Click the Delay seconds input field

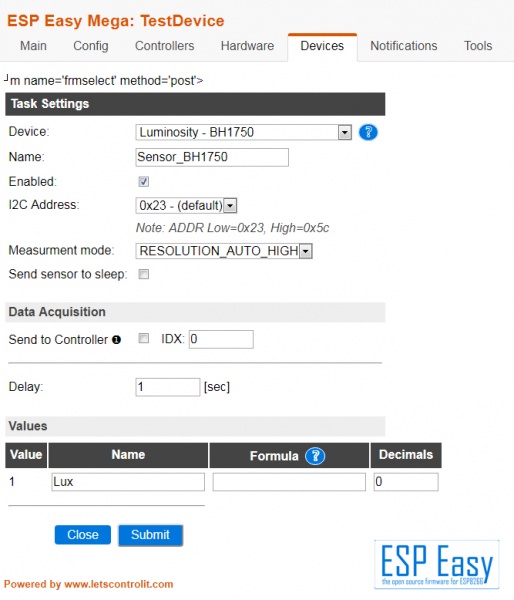pyautogui.click(x=168, y=387)
